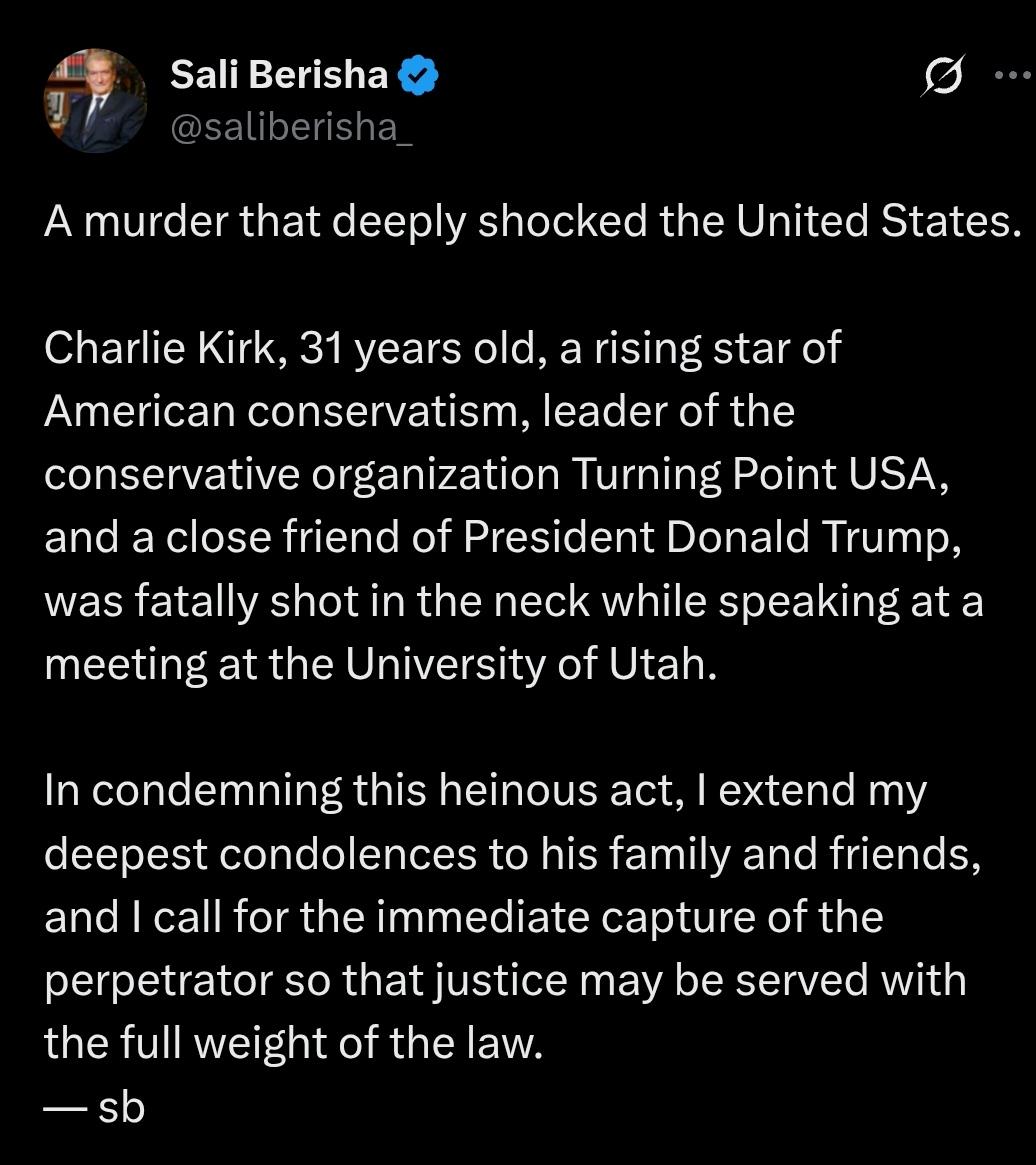Click the '— sb' signature

click(94, 1107)
